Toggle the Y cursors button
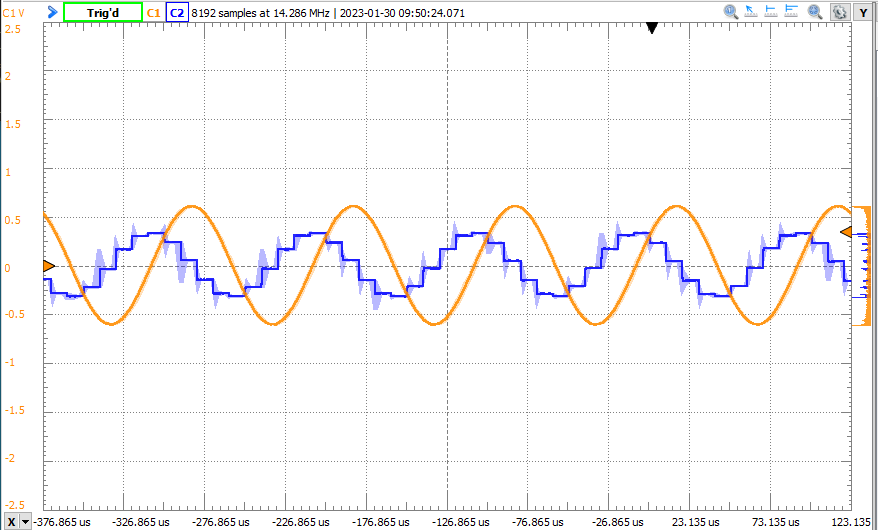 pyautogui.click(x=863, y=12)
